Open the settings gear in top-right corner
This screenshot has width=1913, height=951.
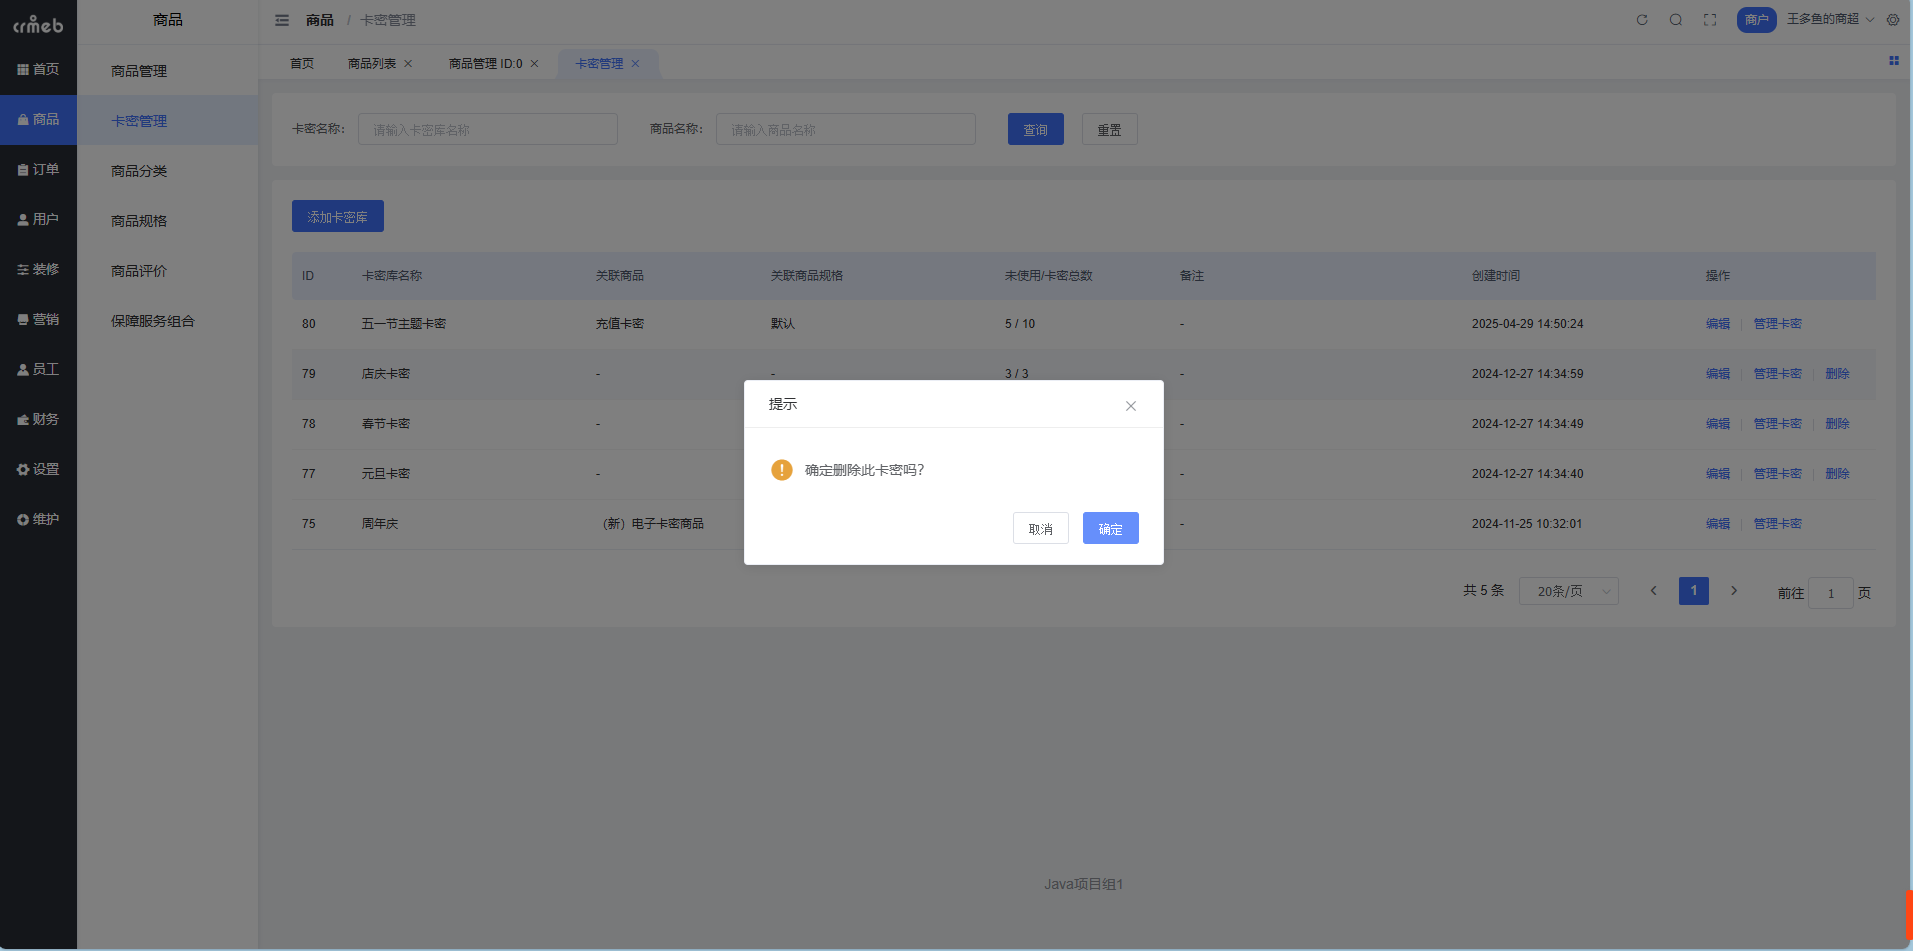pyautogui.click(x=1893, y=20)
